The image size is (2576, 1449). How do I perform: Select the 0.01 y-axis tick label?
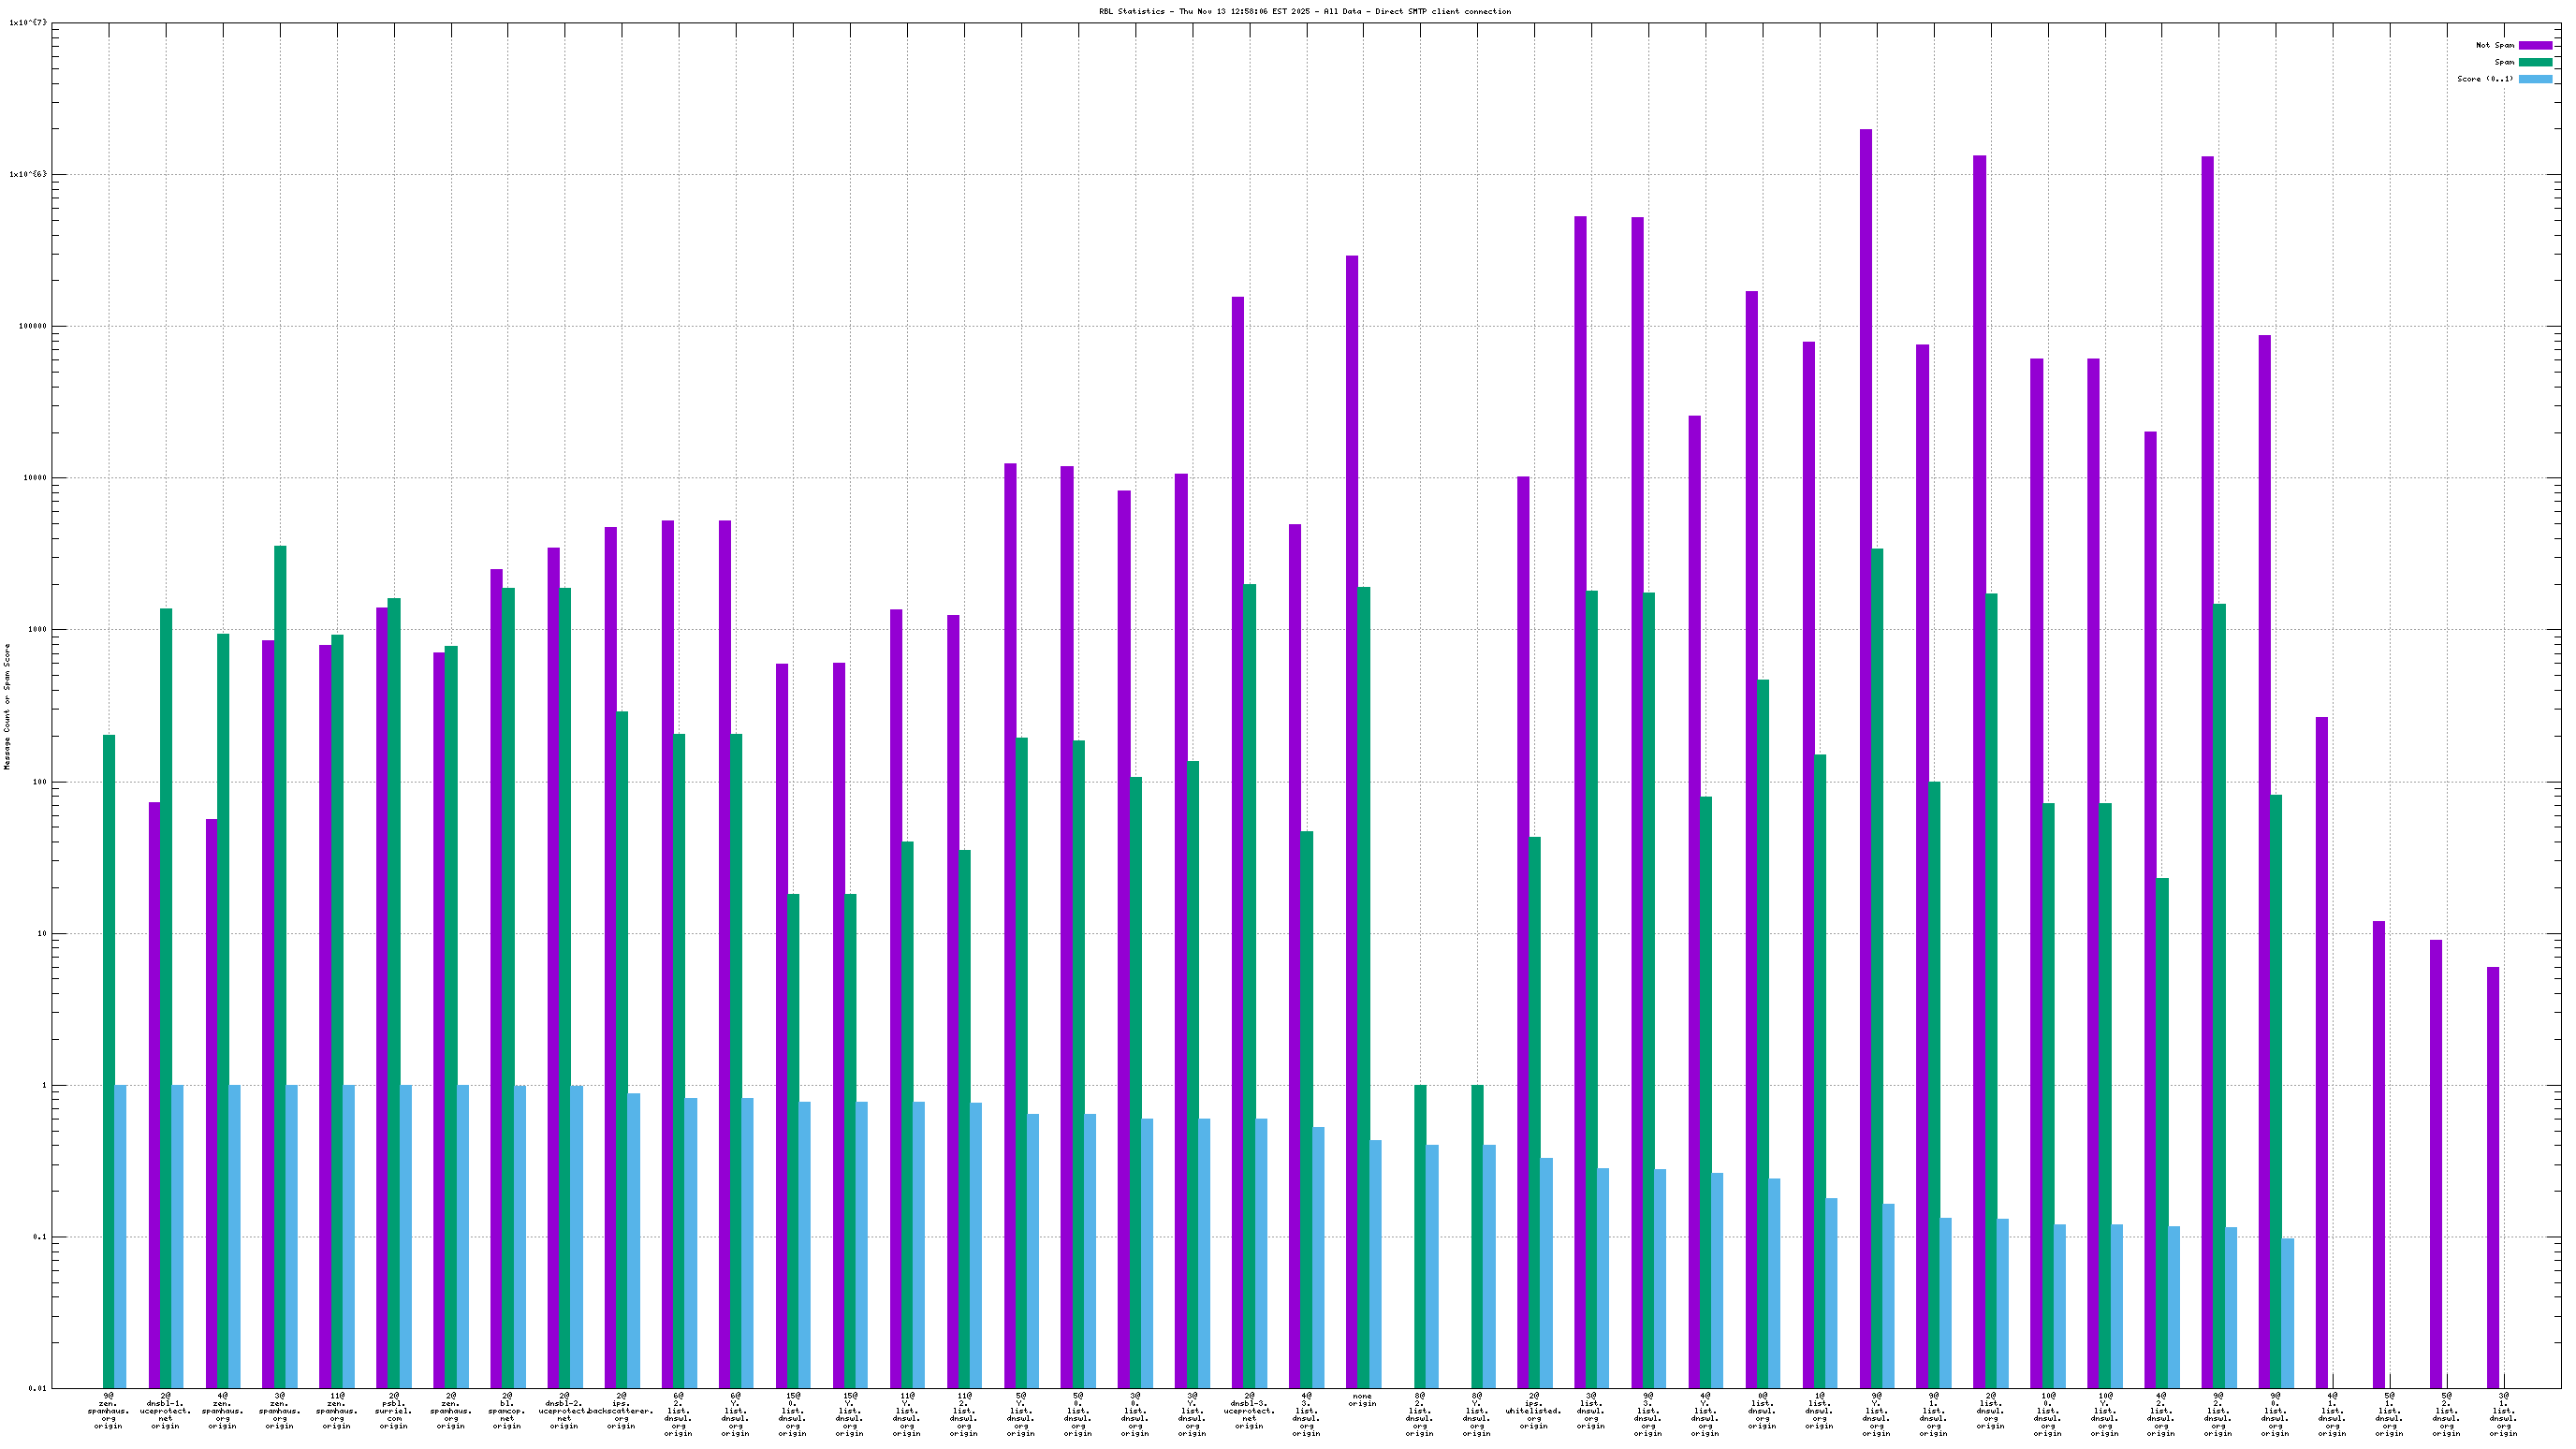(x=36, y=1388)
